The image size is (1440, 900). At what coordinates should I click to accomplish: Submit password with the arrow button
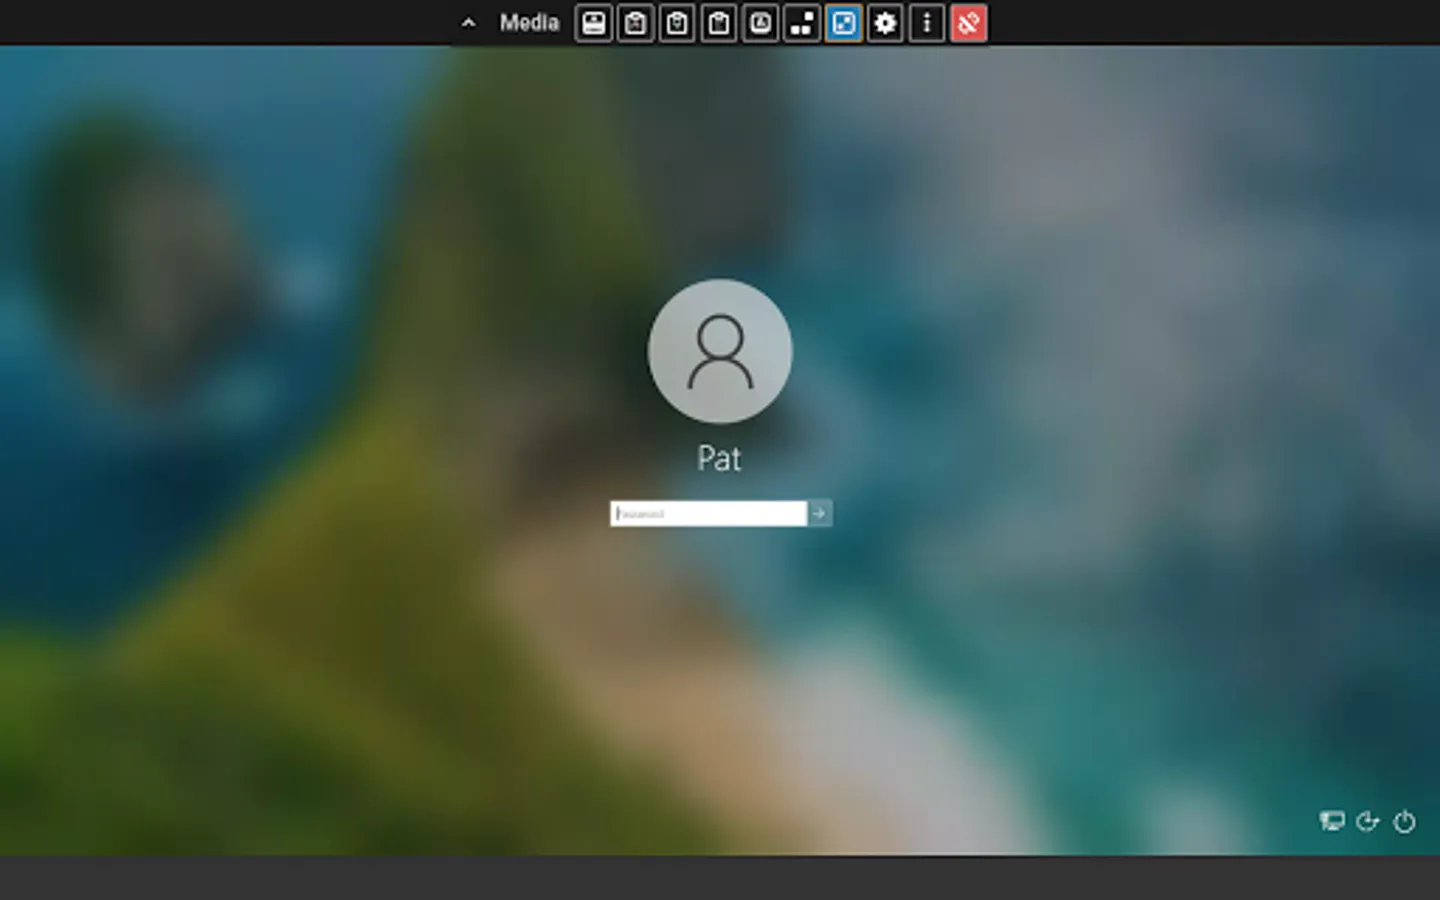pyautogui.click(x=820, y=513)
